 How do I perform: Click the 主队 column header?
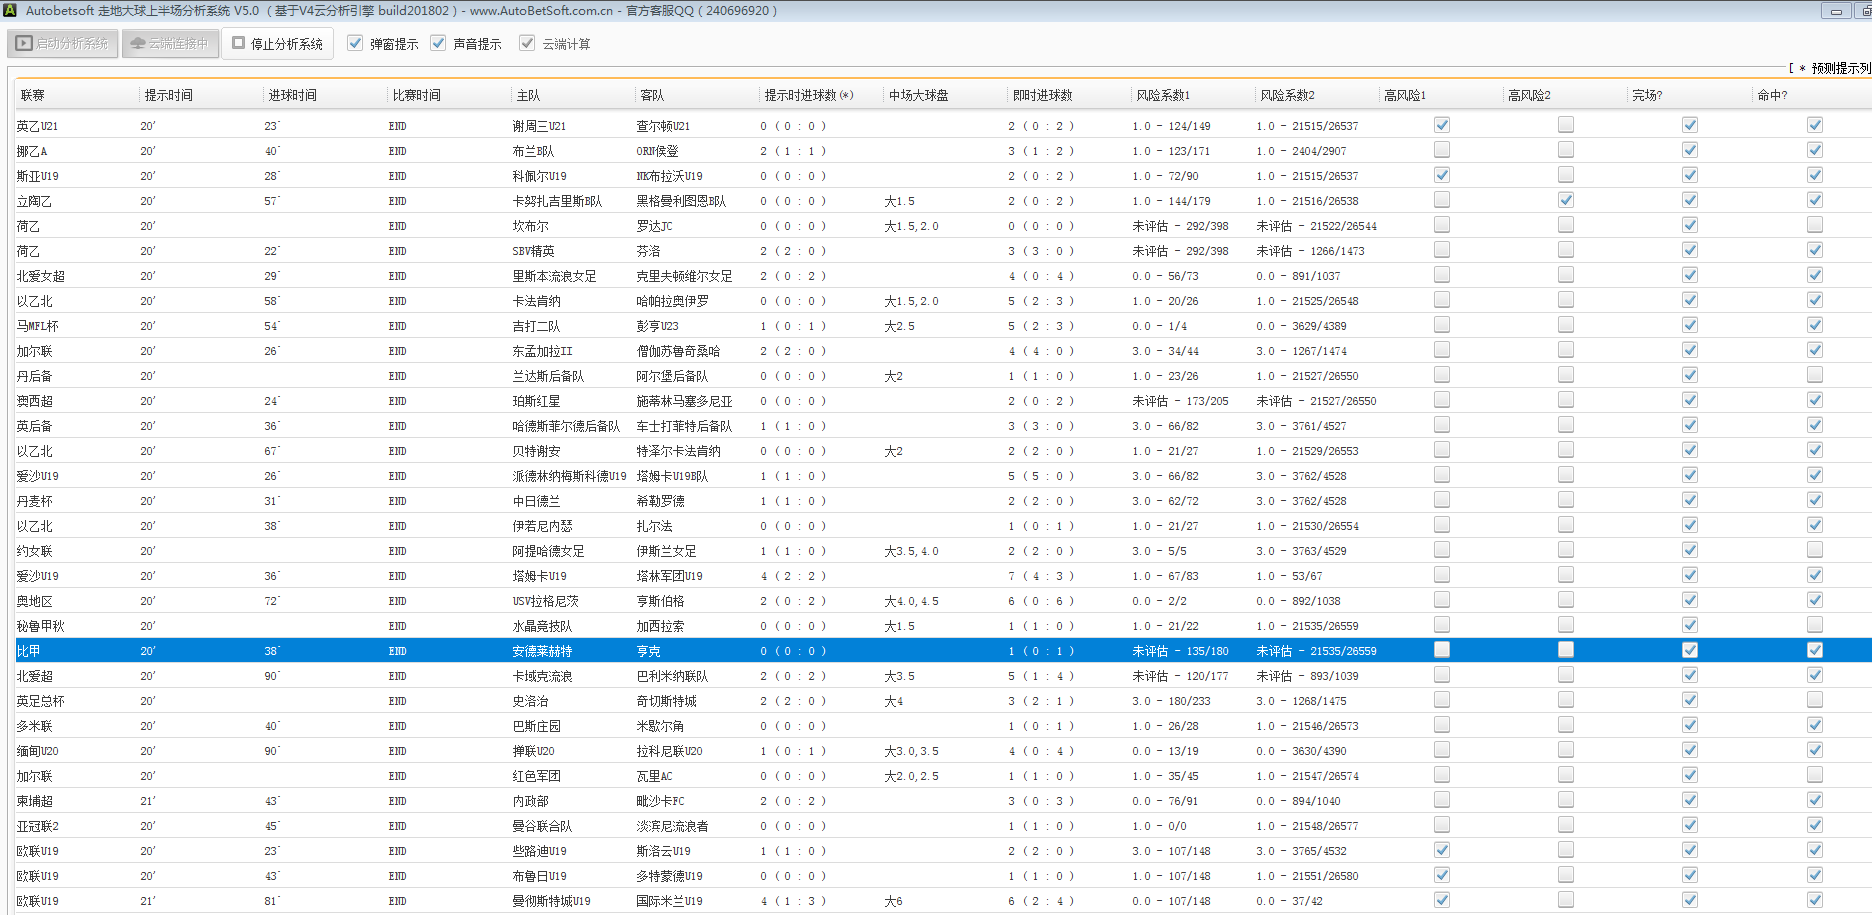point(528,95)
